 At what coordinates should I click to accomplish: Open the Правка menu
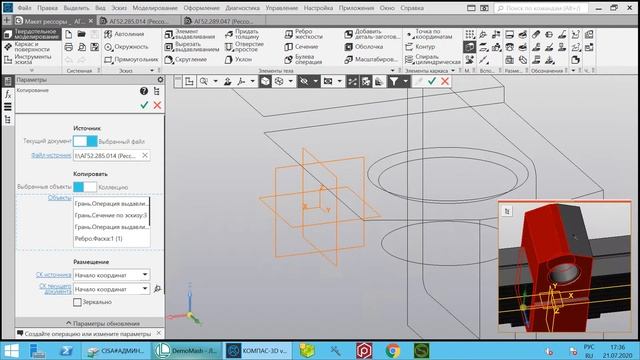(47, 8)
